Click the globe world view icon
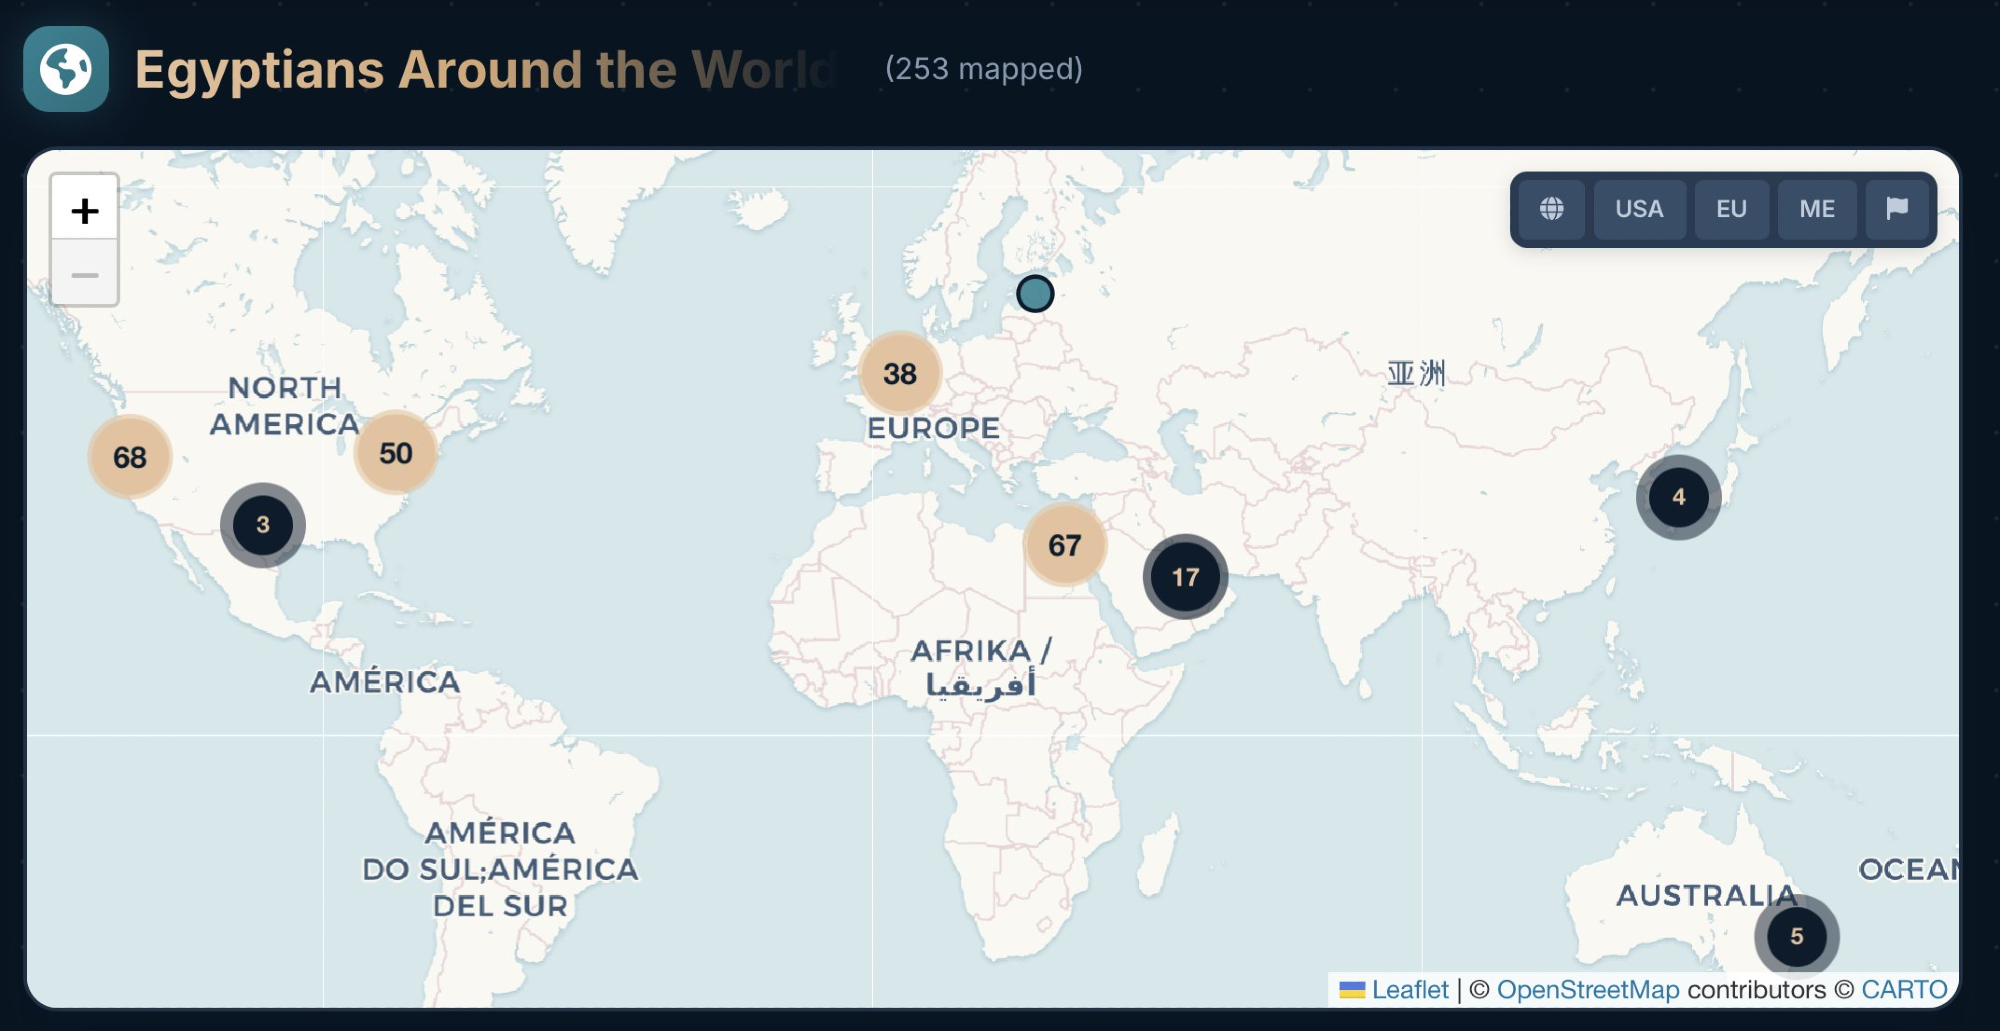The height and width of the screenshot is (1031, 2000). (x=1551, y=209)
